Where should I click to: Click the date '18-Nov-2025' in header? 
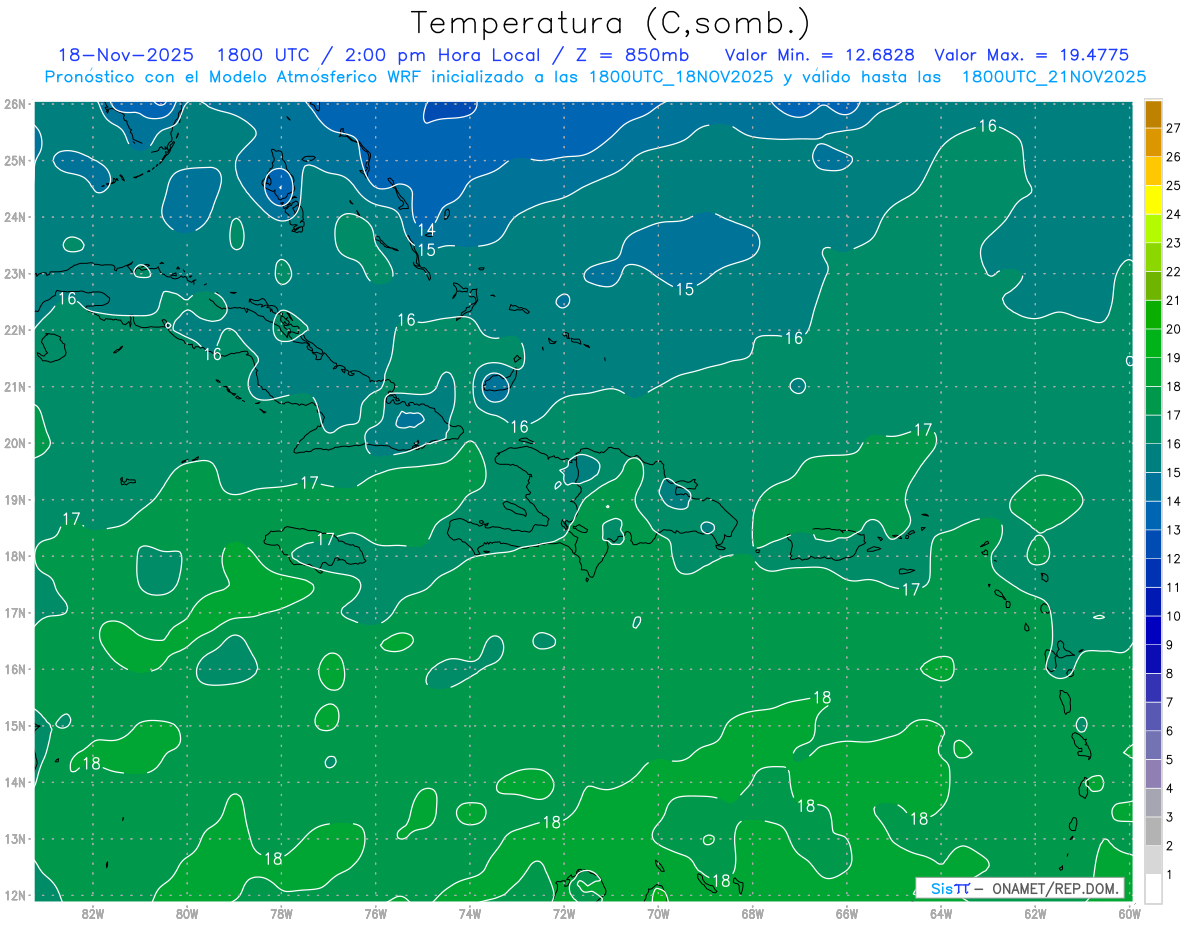[x=126, y=55]
